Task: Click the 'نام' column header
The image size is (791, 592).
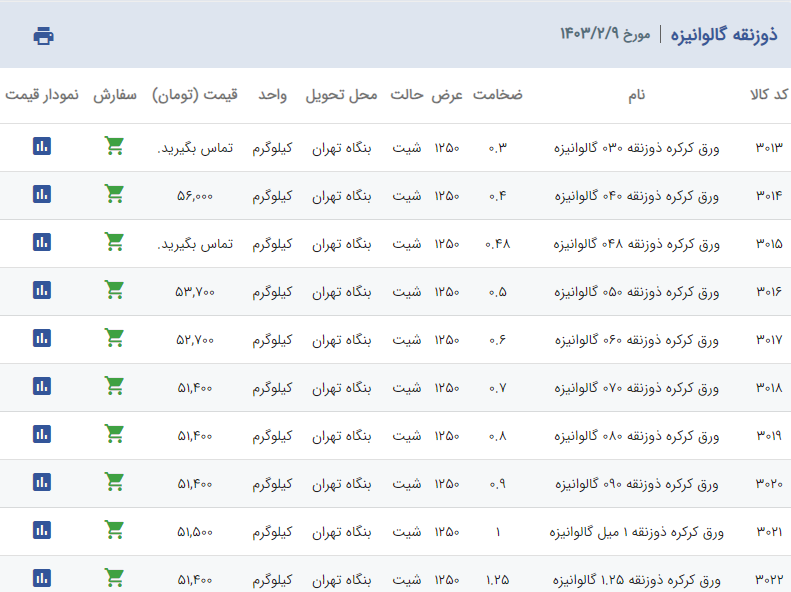Action: pos(636,95)
